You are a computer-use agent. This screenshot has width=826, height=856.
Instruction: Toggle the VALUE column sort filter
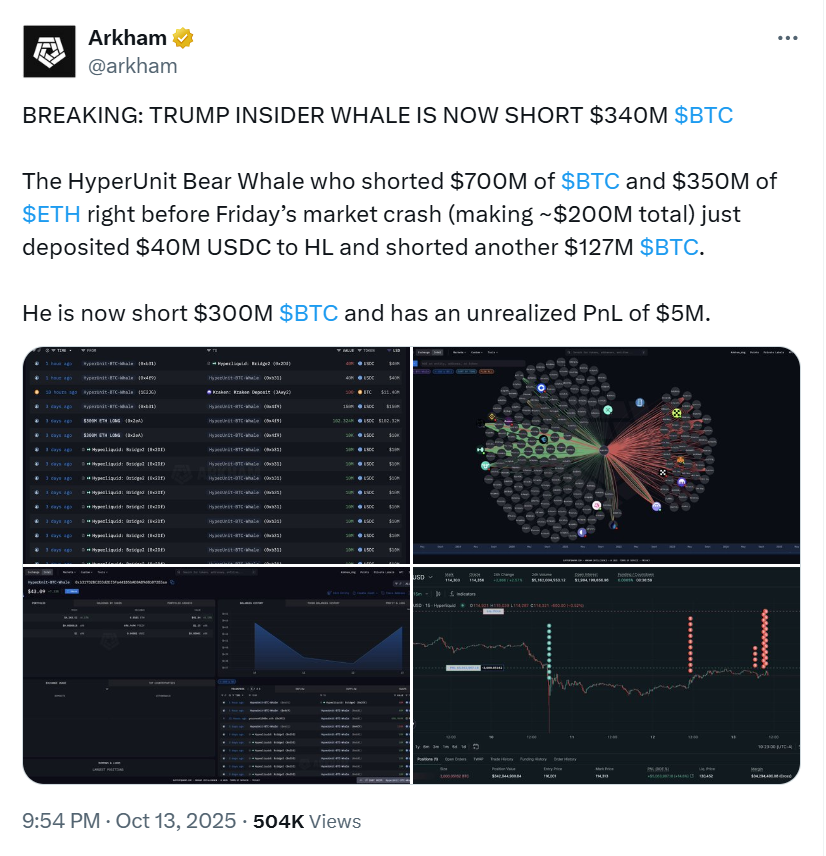[x=341, y=352]
